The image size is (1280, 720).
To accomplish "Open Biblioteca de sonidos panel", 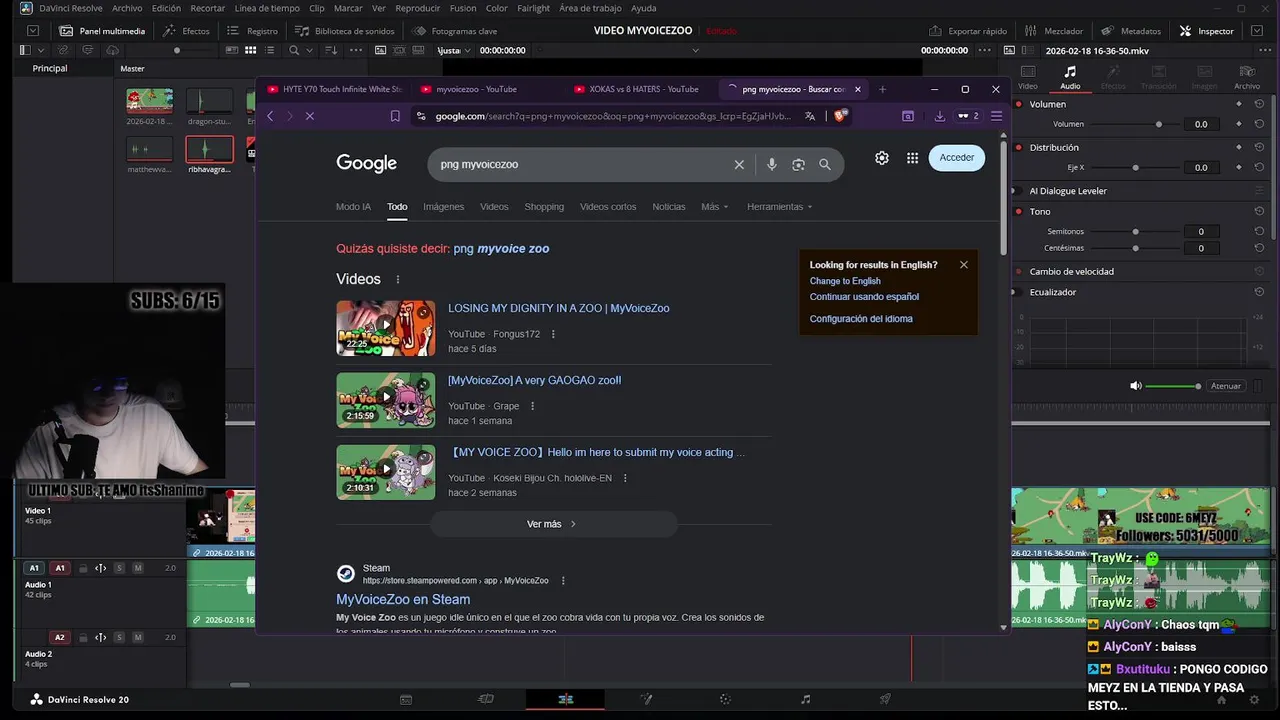I will point(344,31).
